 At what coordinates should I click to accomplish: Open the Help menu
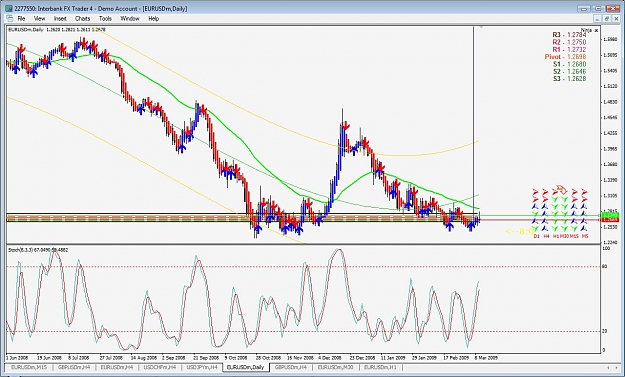pyautogui.click(x=153, y=18)
